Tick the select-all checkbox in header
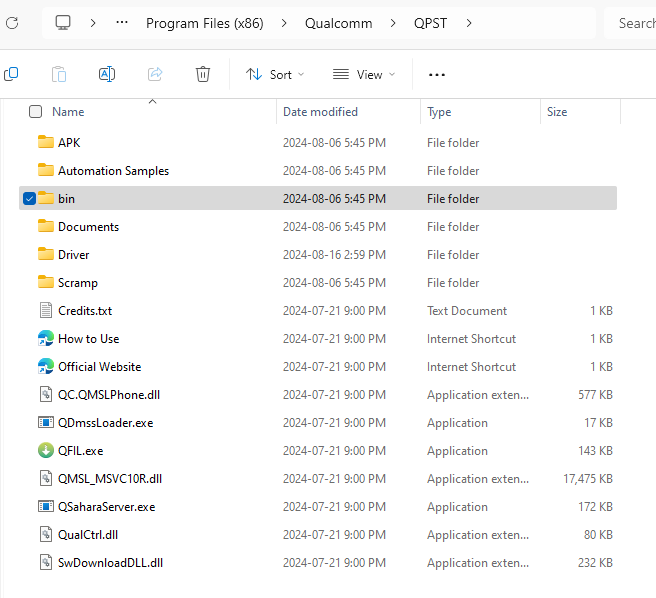The width and height of the screenshot is (656, 598). point(36,112)
